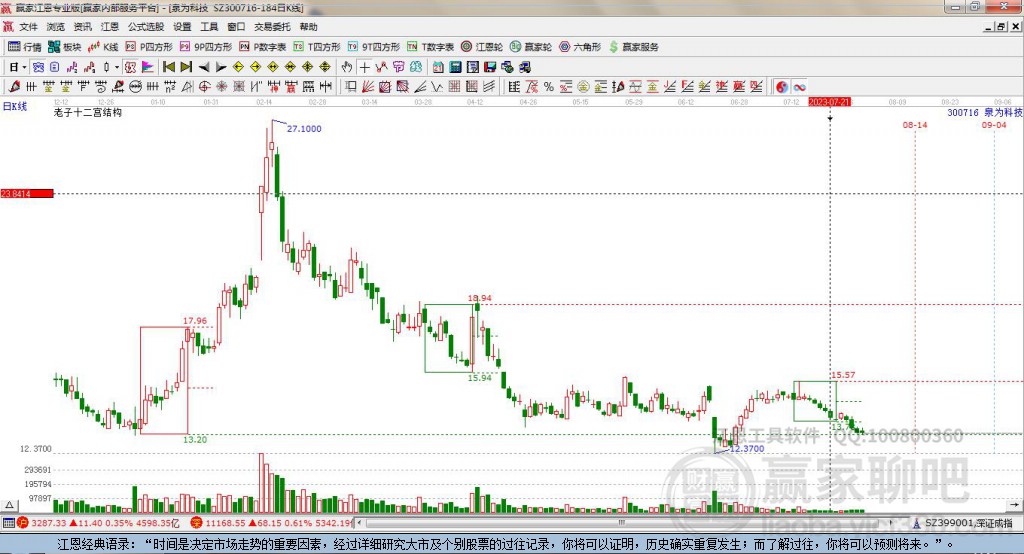The height and width of the screenshot is (554, 1024).
Task: Click the target circle crosshair tool icon
Action: [x=204, y=86]
